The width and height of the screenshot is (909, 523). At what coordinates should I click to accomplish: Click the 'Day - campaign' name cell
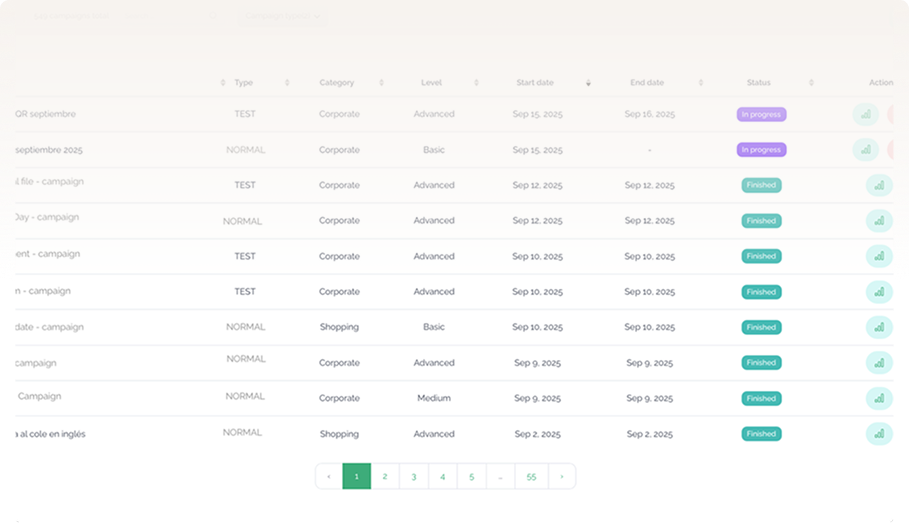point(48,217)
